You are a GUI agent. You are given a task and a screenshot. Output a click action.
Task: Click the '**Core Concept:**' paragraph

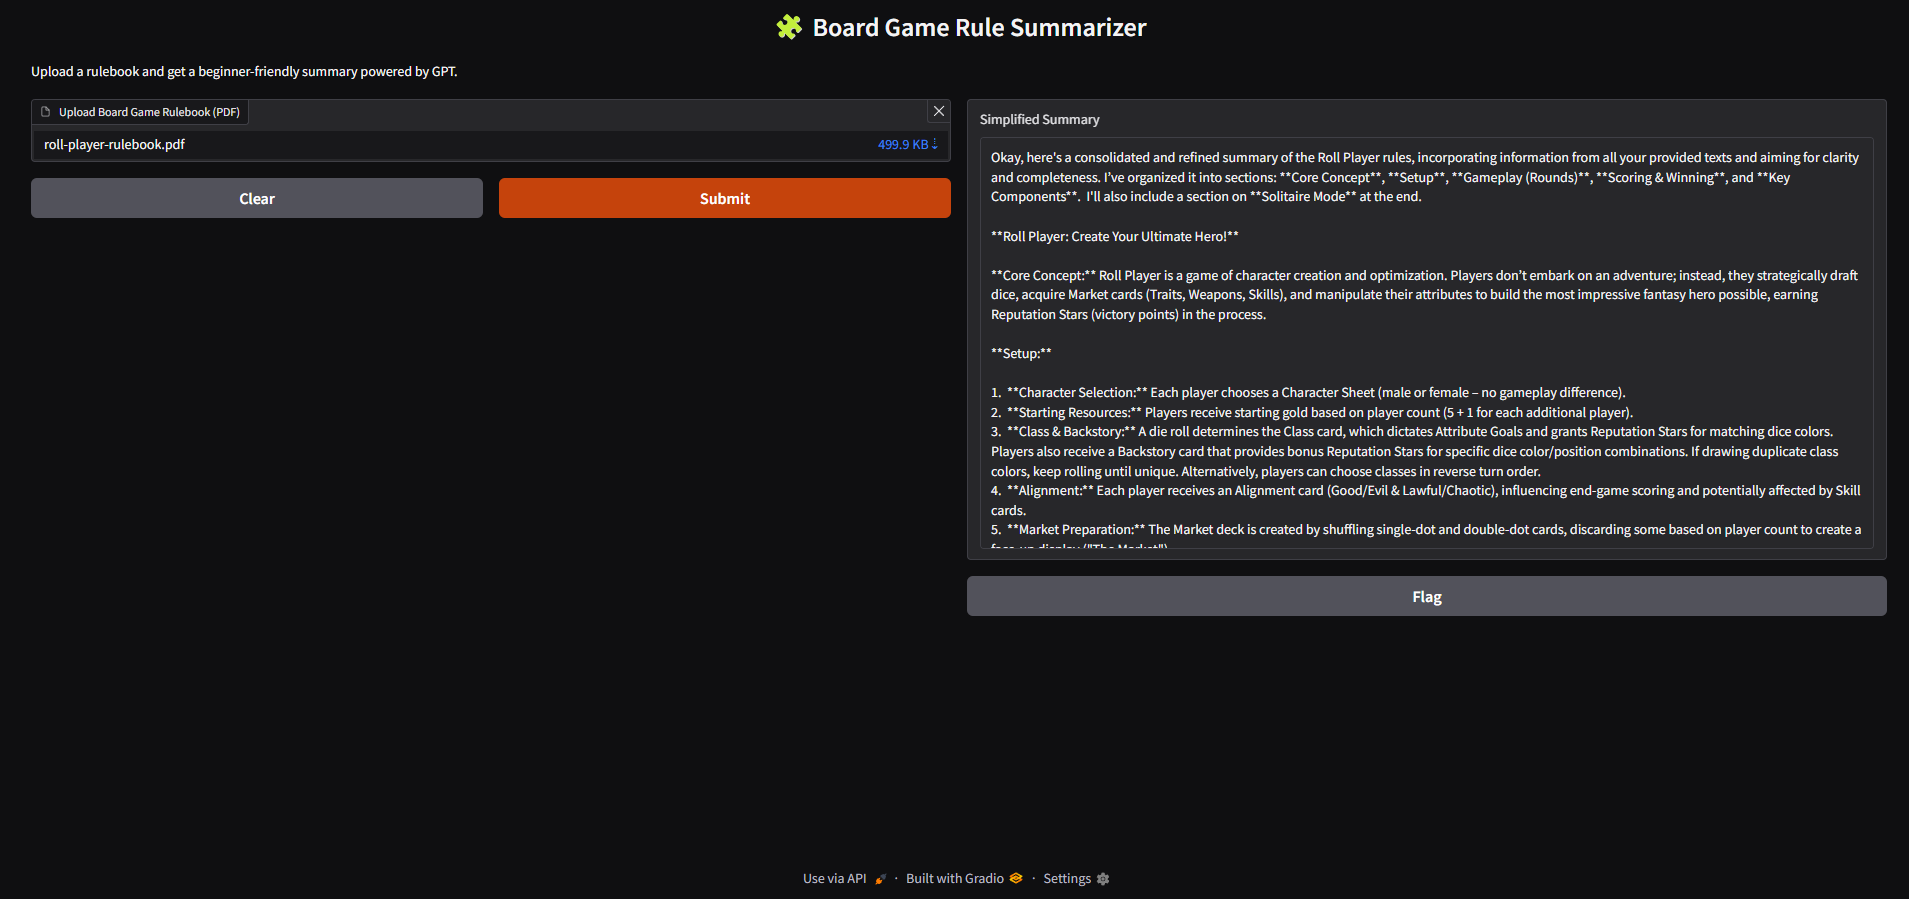(x=1425, y=295)
